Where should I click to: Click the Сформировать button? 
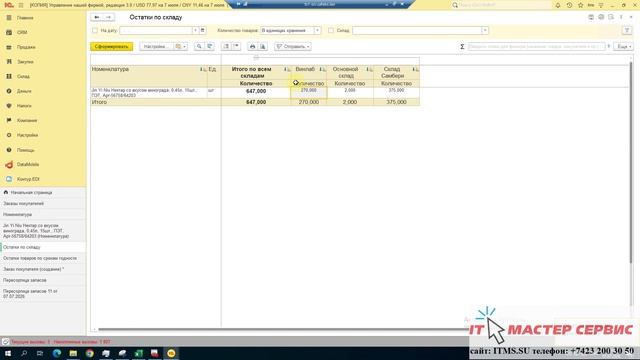click(x=111, y=47)
